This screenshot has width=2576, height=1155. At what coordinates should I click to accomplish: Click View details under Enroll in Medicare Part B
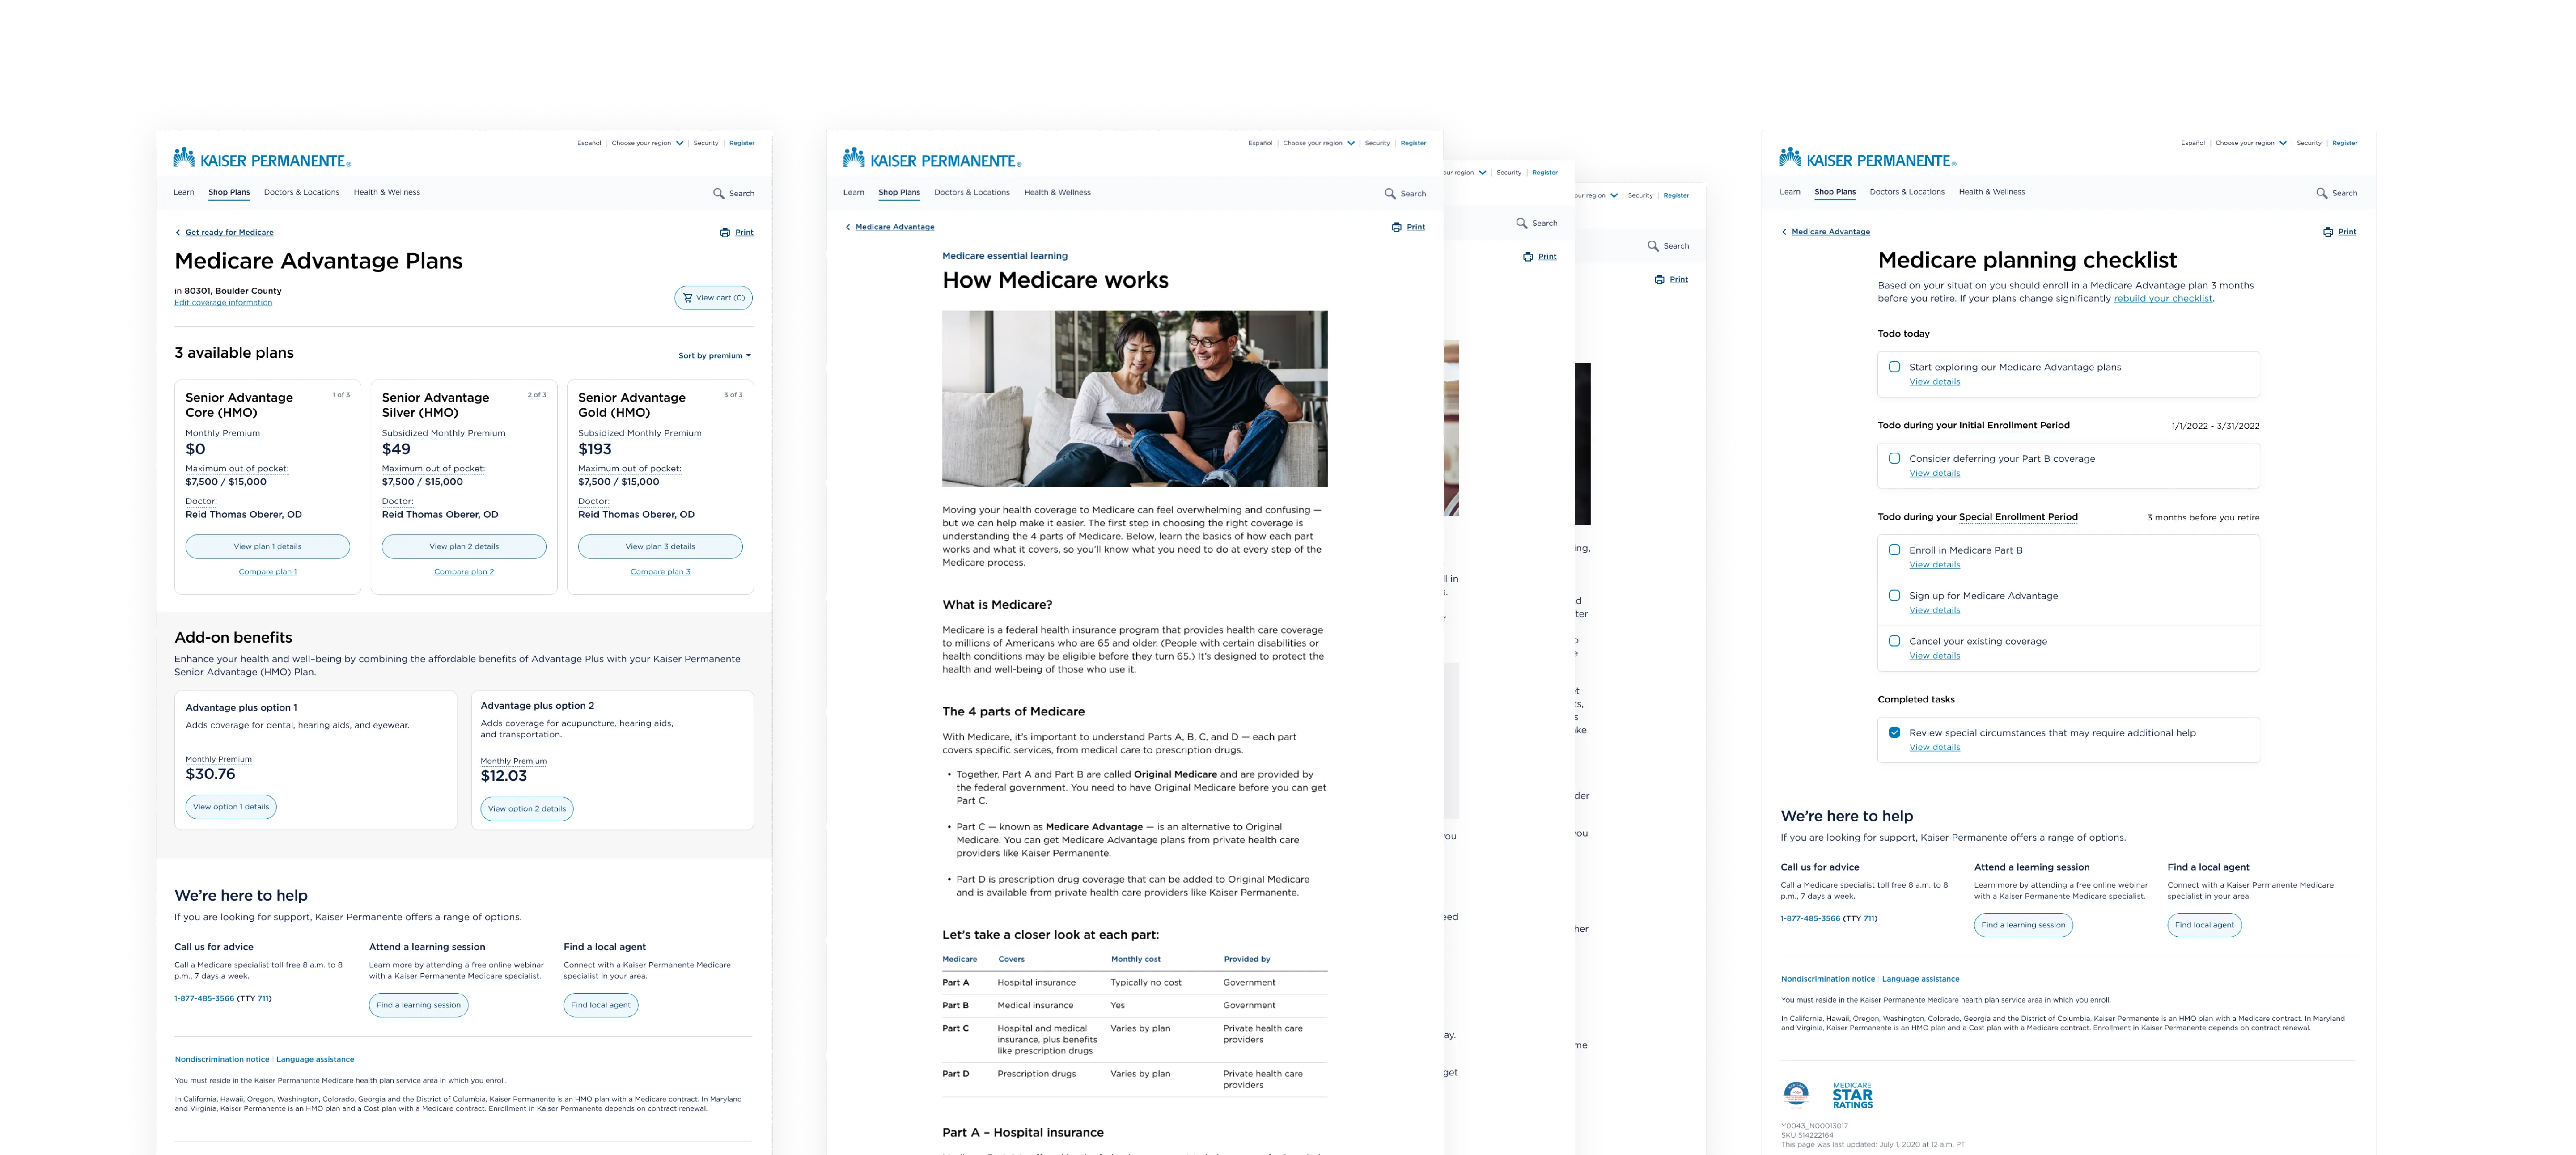click(x=1934, y=565)
